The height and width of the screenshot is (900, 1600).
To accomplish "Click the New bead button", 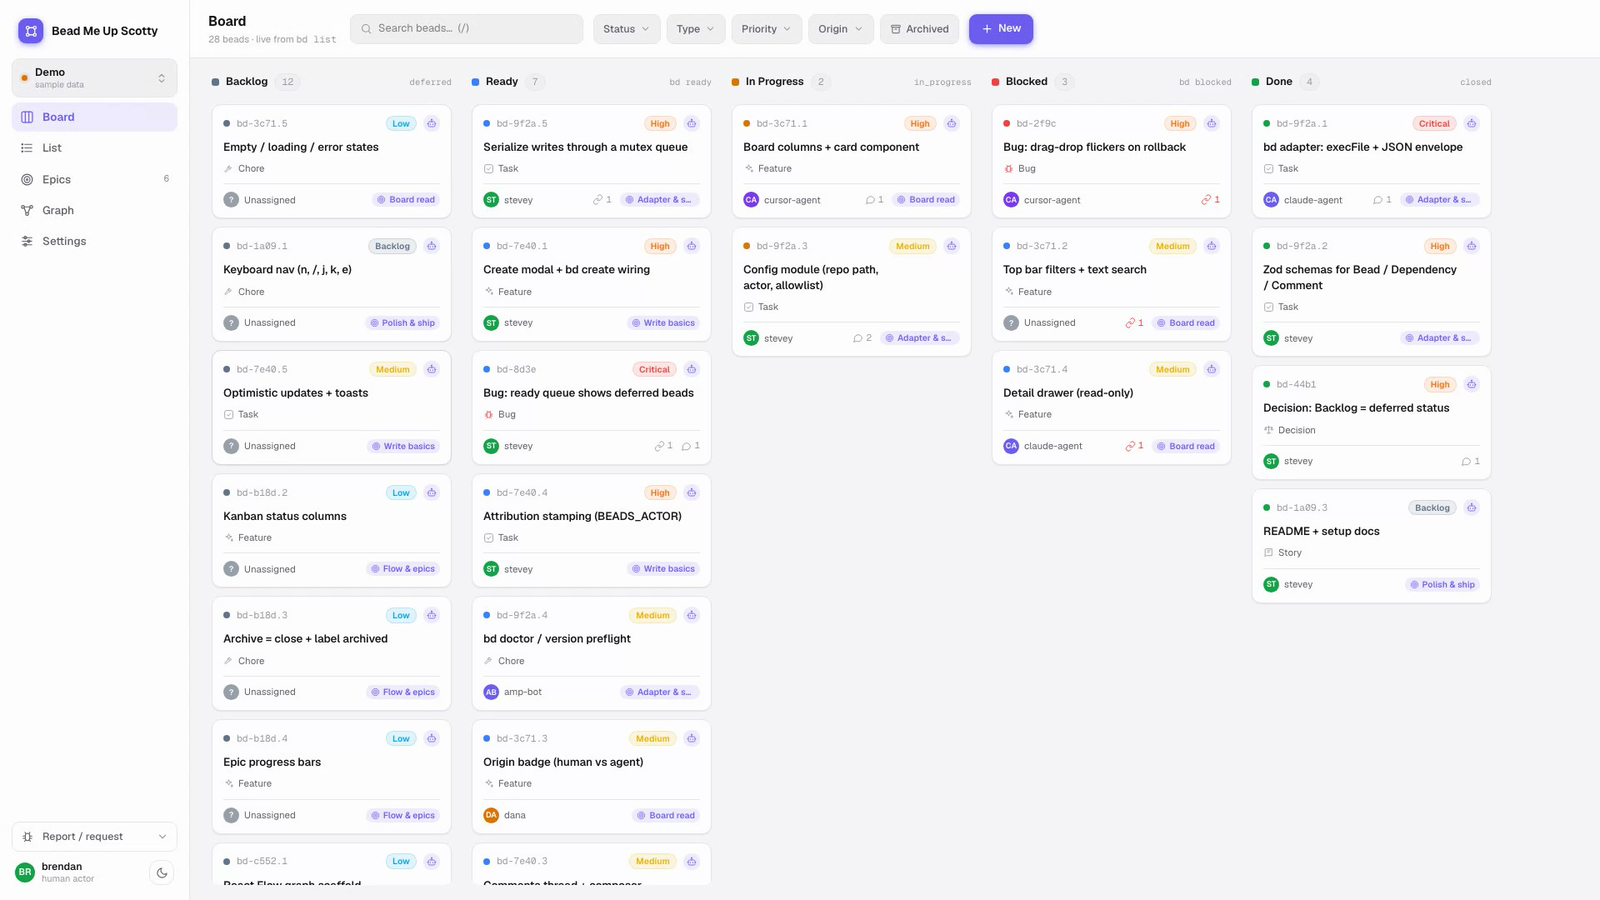I will tap(1001, 29).
